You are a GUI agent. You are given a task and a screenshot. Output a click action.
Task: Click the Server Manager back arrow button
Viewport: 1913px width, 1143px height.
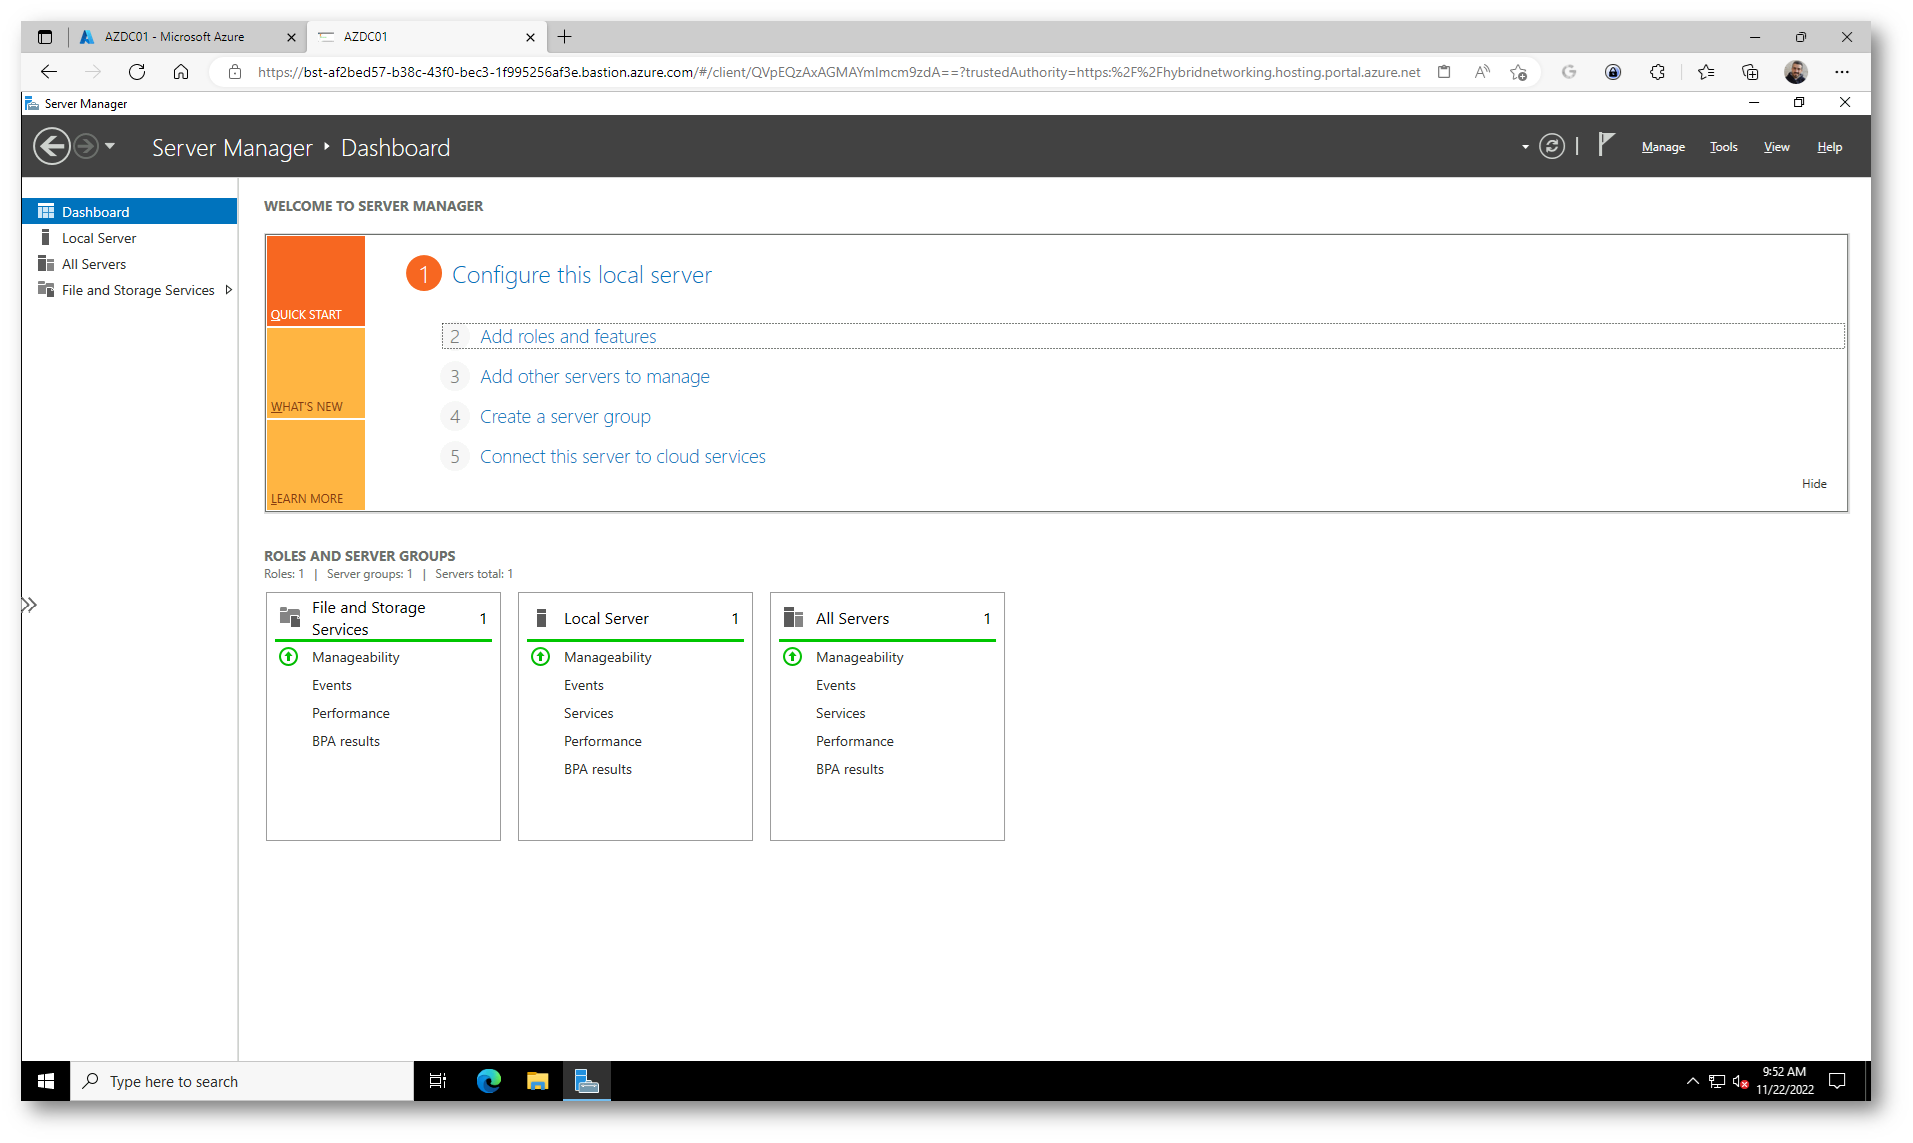(x=51, y=147)
